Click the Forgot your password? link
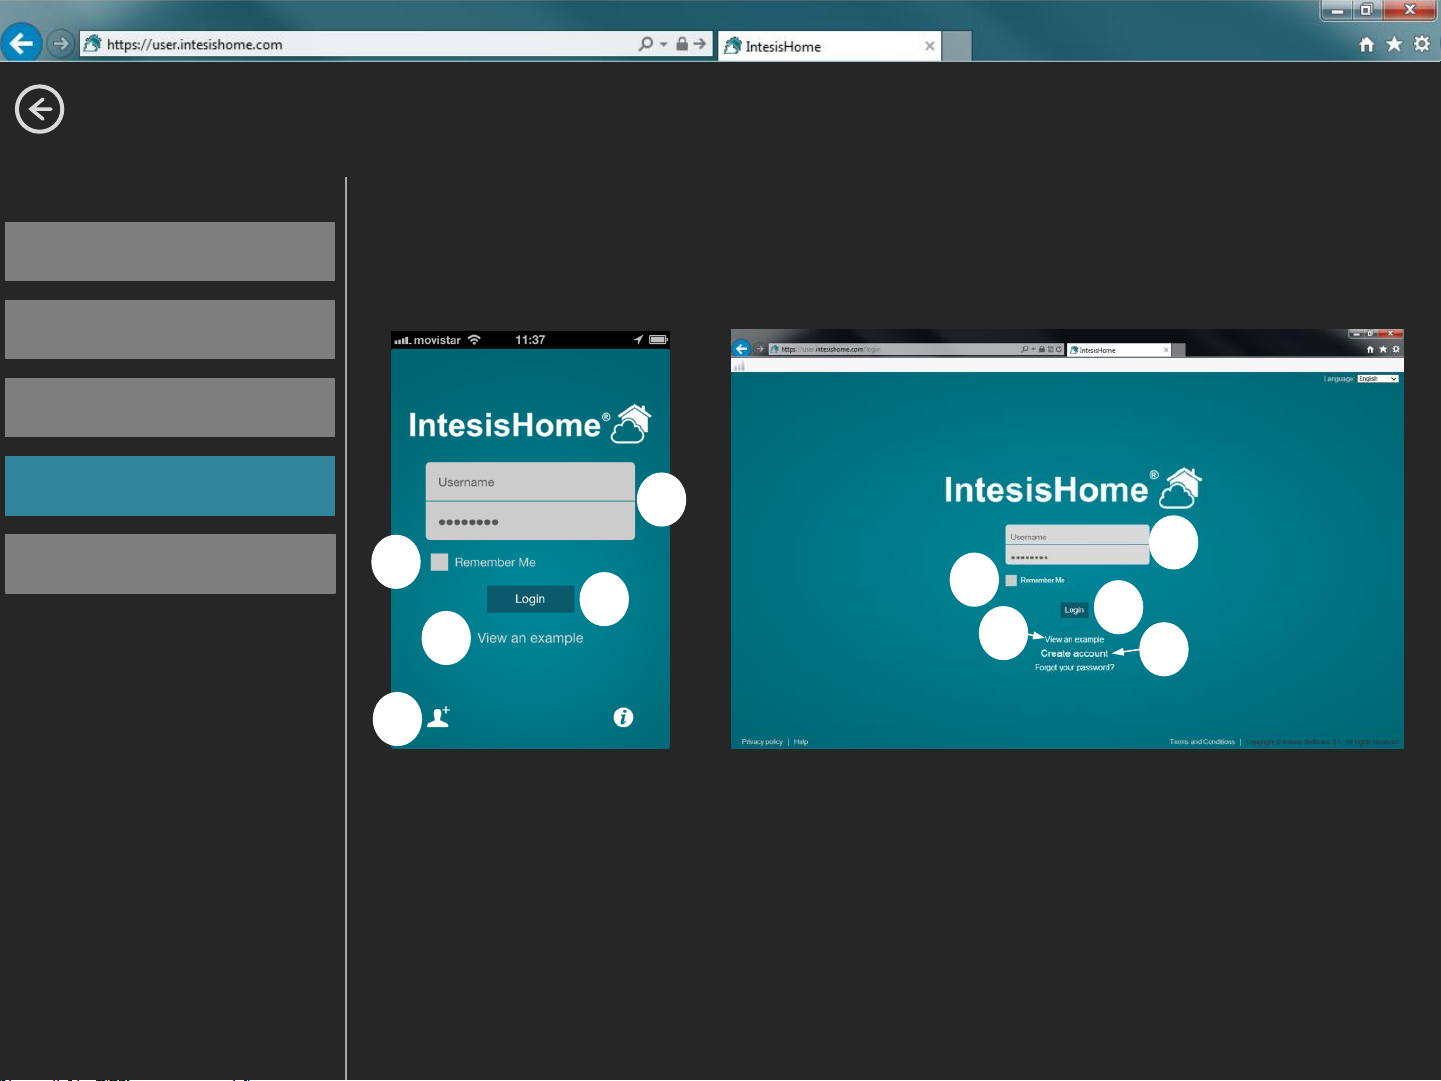The width and height of the screenshot is (1441, 1081). click(x=1074, y=667)
